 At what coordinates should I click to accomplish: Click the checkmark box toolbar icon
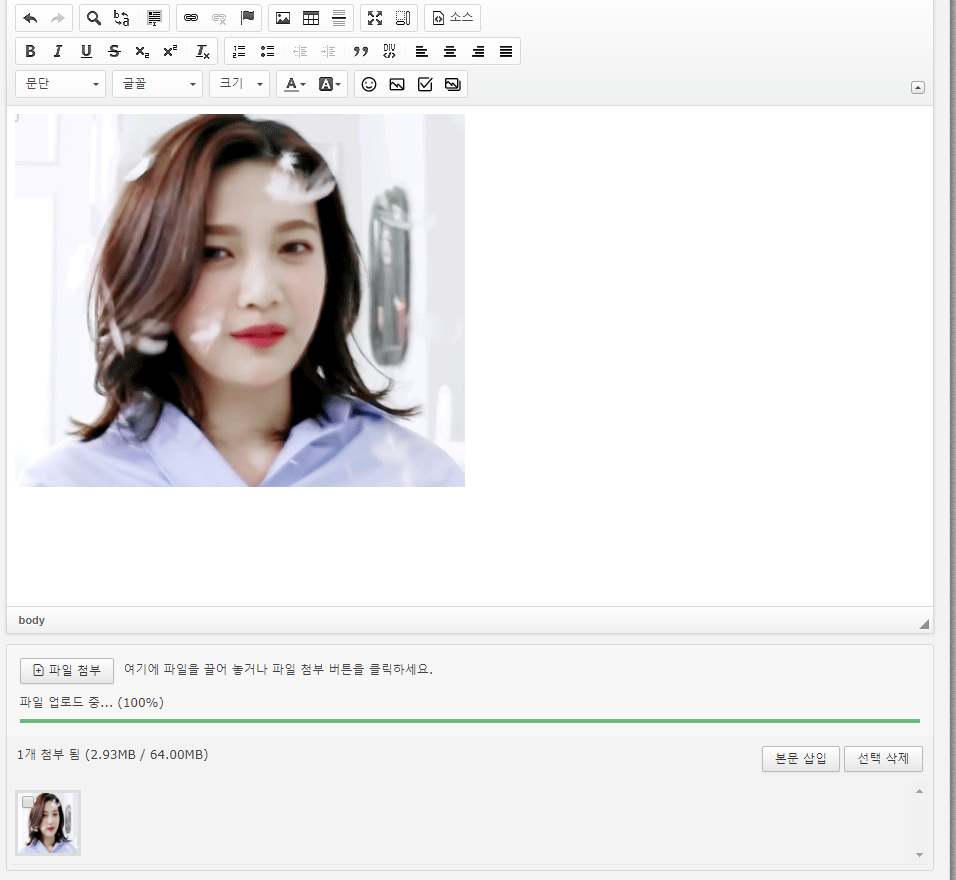(425, 84)
